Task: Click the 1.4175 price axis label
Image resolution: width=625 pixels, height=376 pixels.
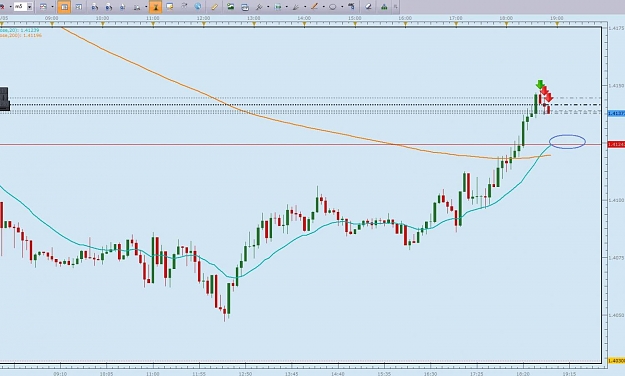Action: (617, 28)
